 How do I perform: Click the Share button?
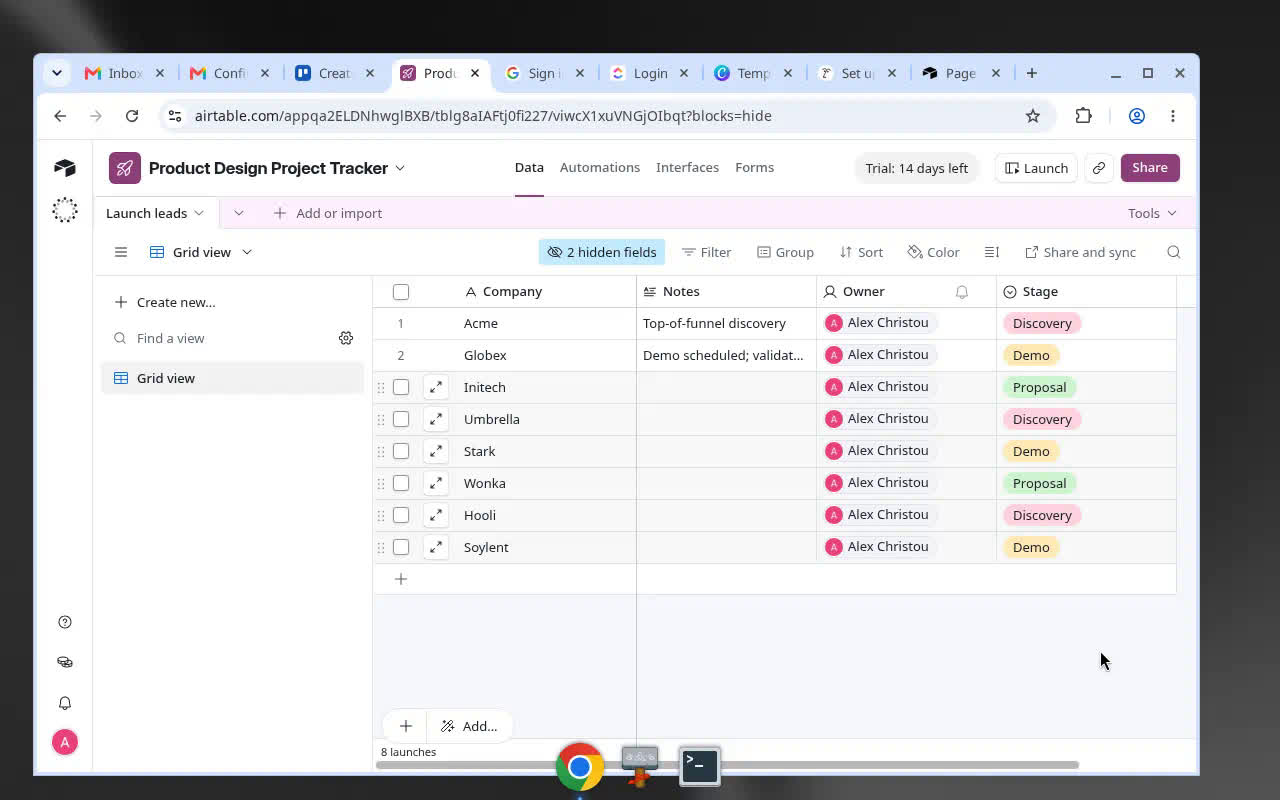1150,168
